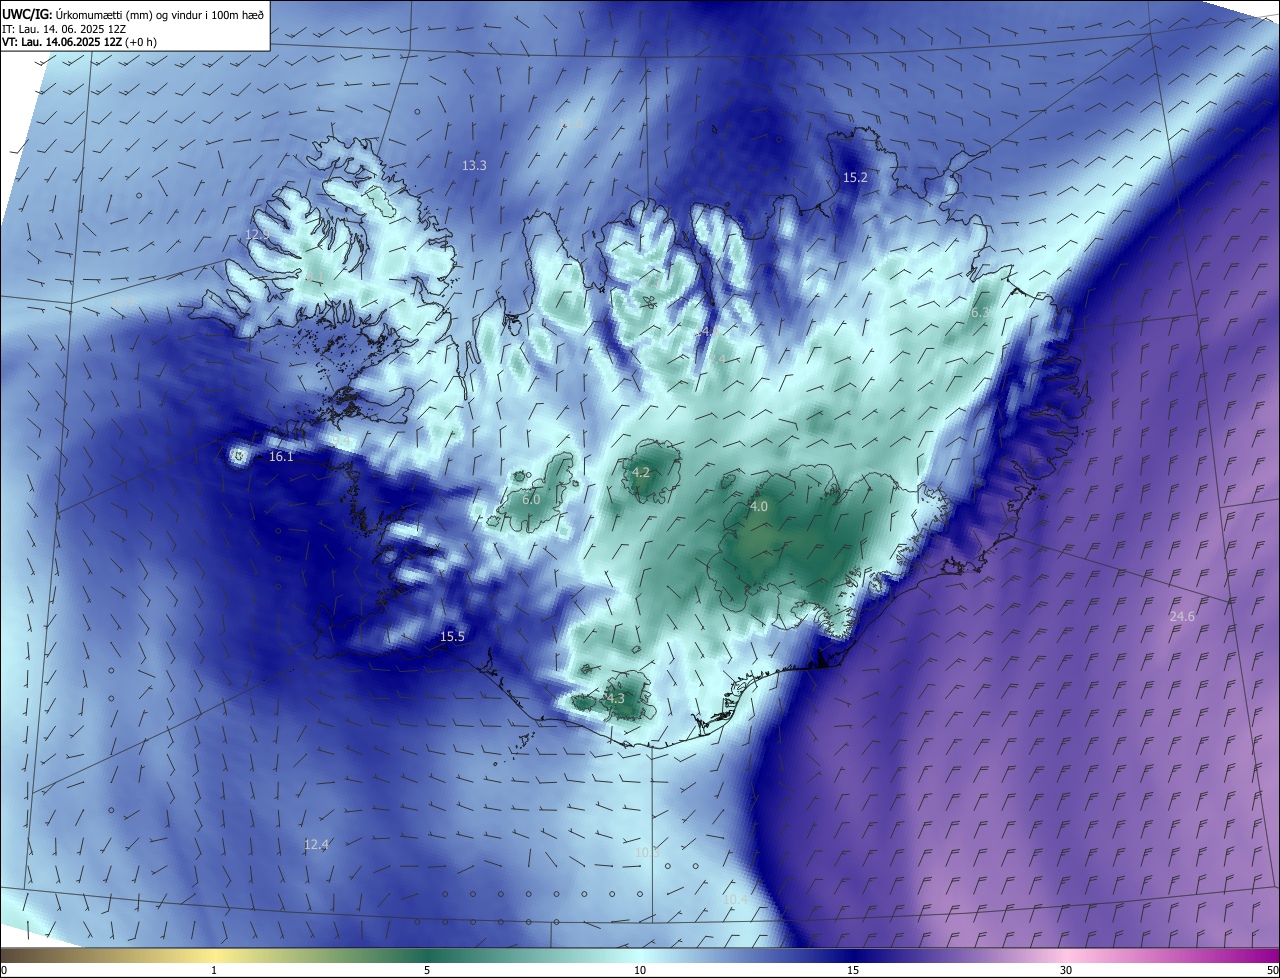Click the title text "UWC/IG: Úrkomumætti (mm) og vindur í 100m hæð"

tap(133, 14)
